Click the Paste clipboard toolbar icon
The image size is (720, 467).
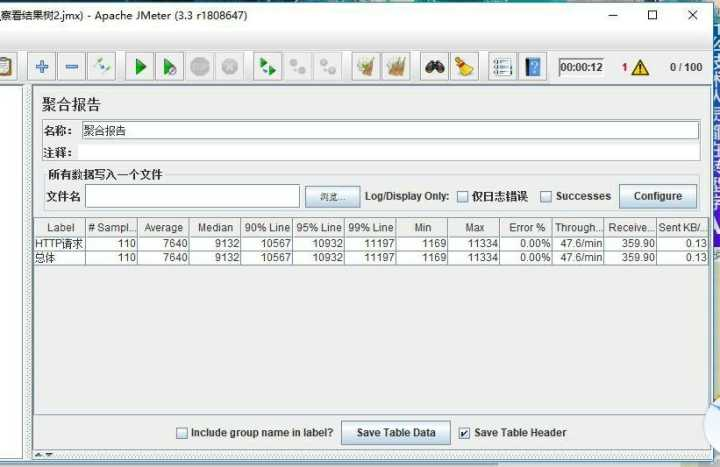pos(6,67)
